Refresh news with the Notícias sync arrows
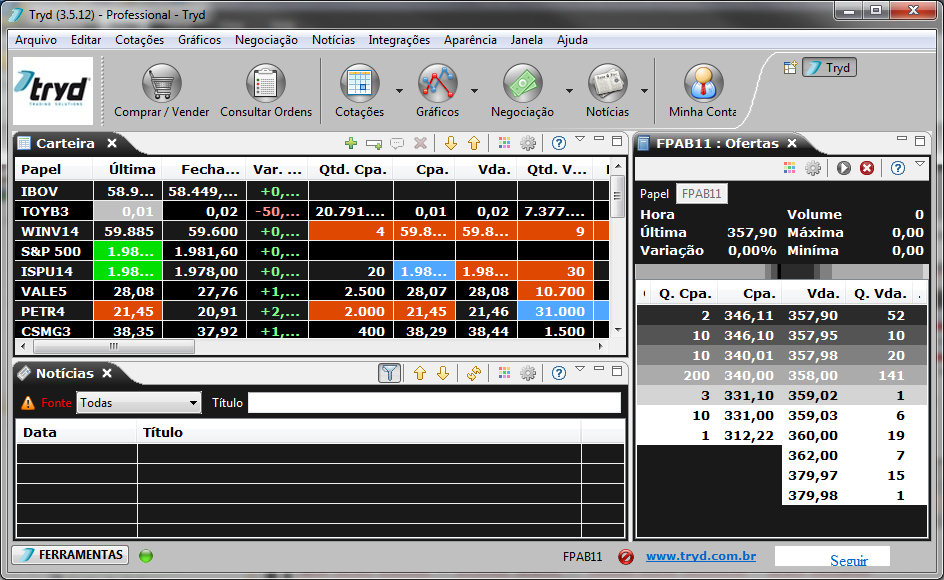944x580 pixels. pos(474,373)
